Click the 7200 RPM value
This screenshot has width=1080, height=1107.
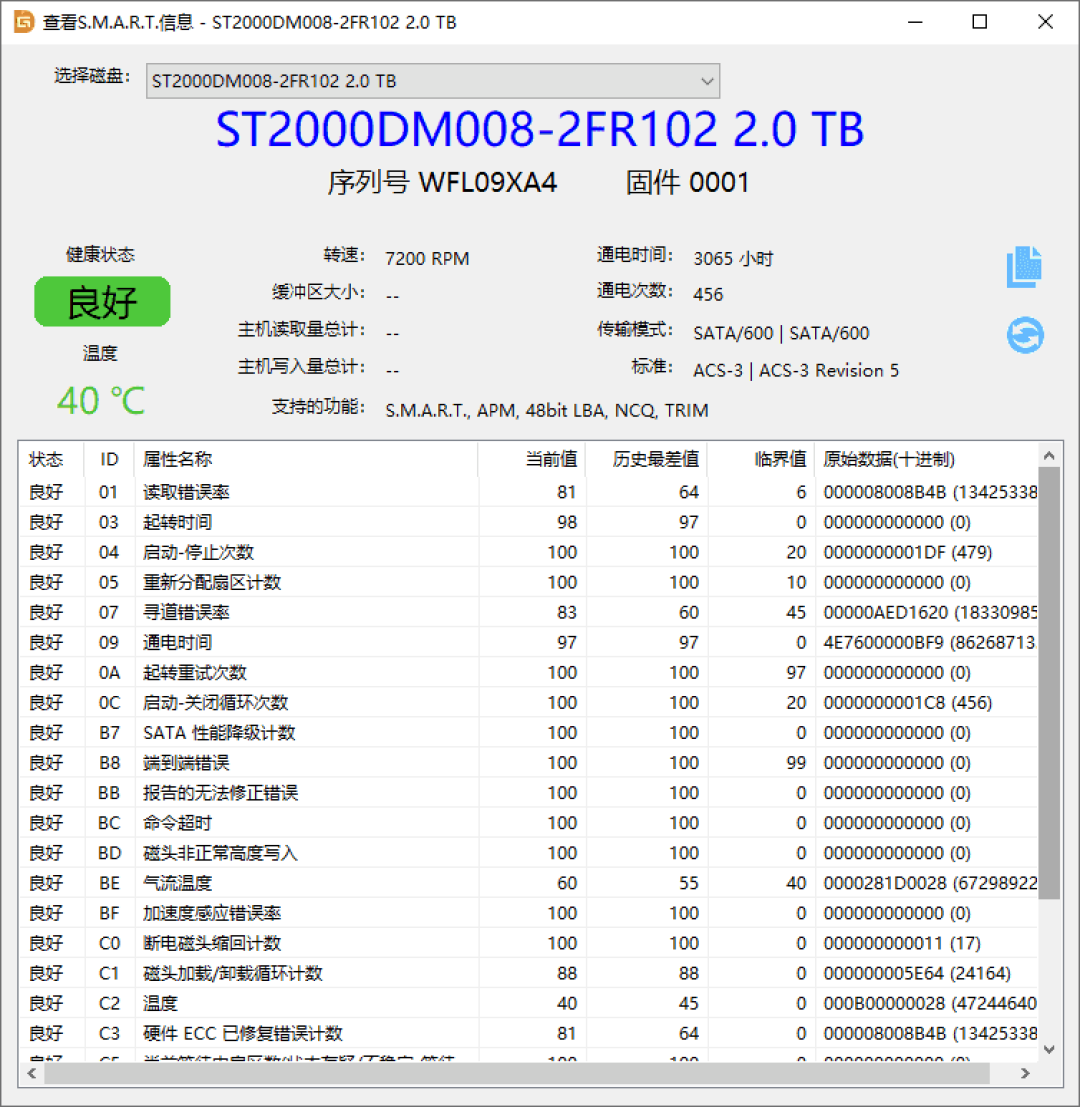coord(427,258)
